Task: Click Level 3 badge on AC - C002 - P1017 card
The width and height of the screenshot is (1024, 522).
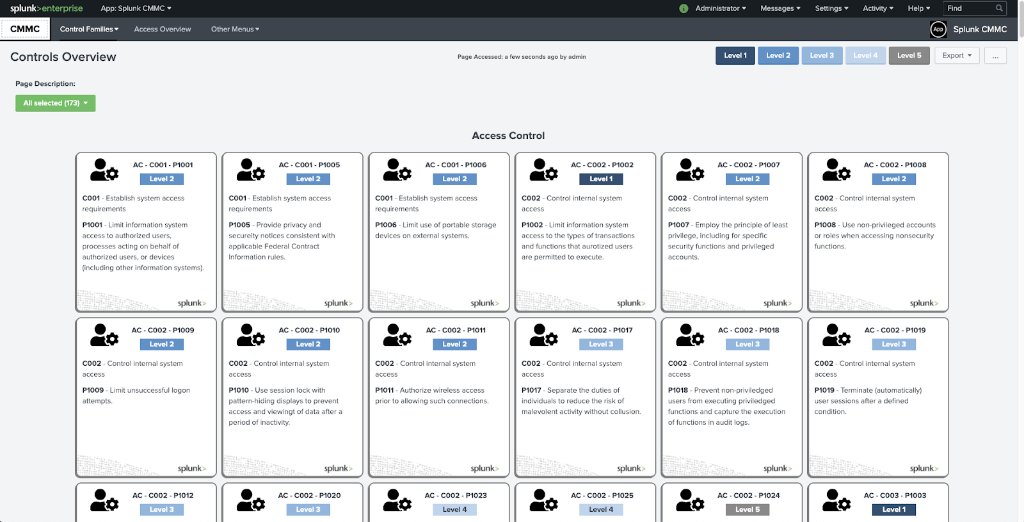Action: click(601, 344)
